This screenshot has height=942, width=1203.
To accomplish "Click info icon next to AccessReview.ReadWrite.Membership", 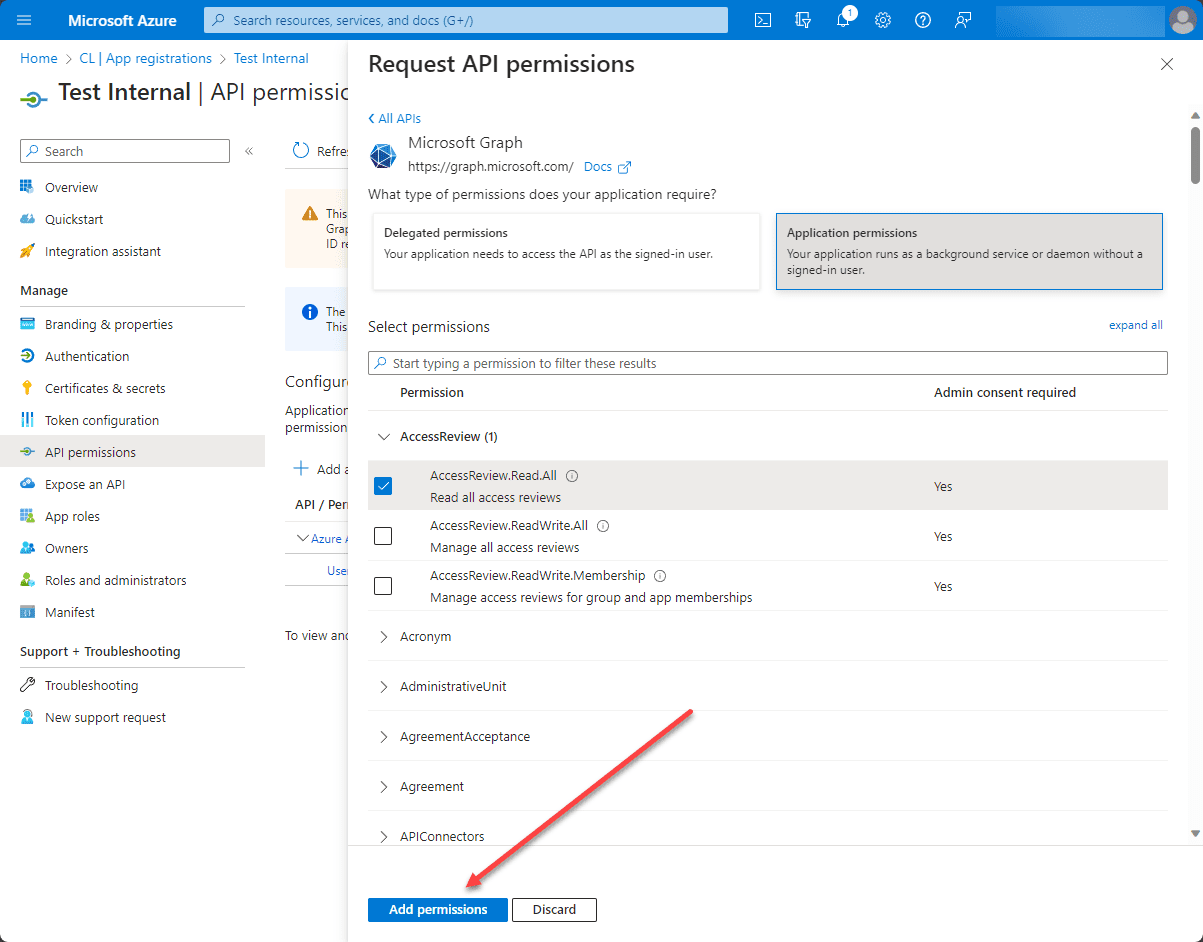I will [660, 576].
